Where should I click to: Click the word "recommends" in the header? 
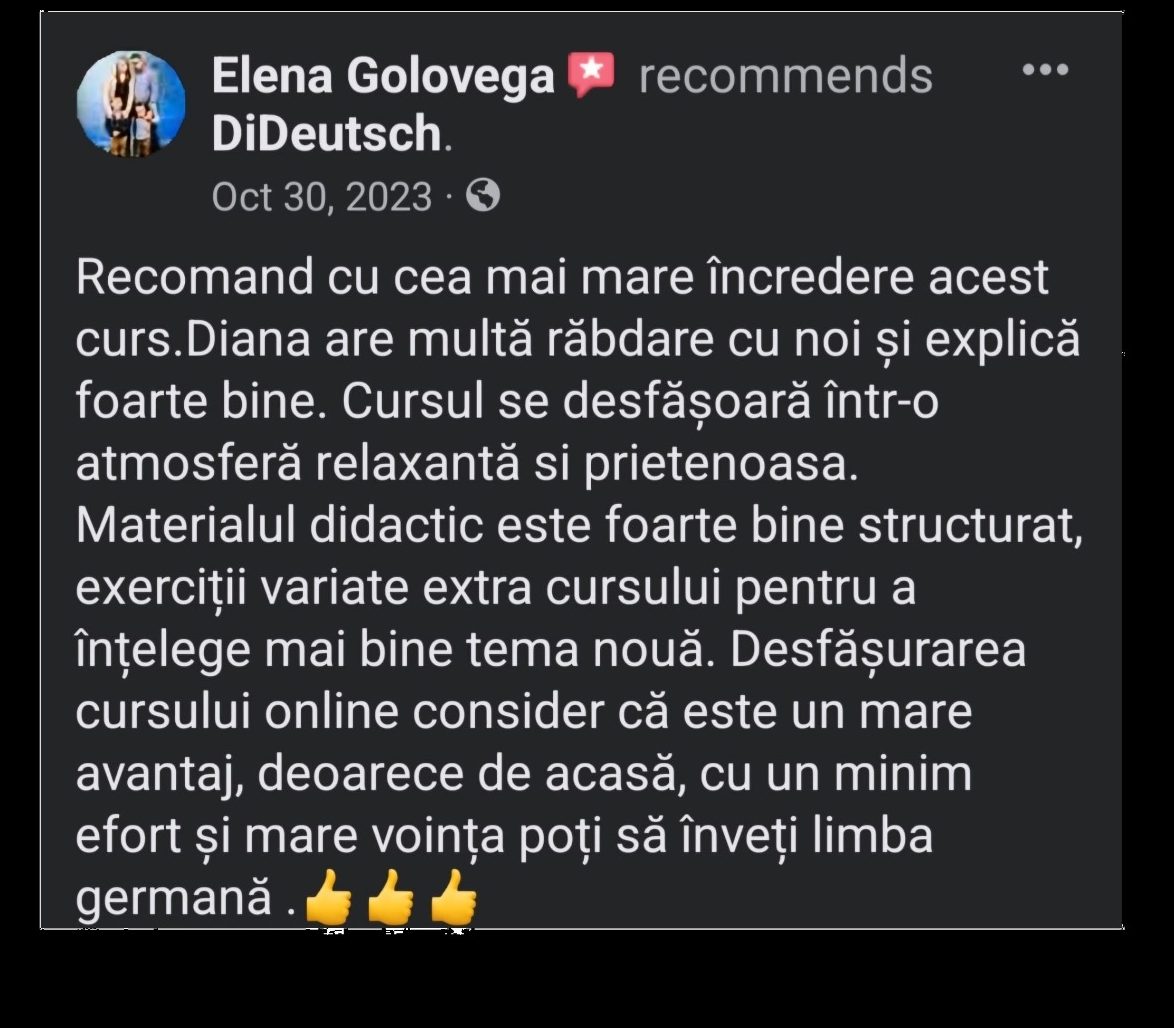[x=785, y=77]
